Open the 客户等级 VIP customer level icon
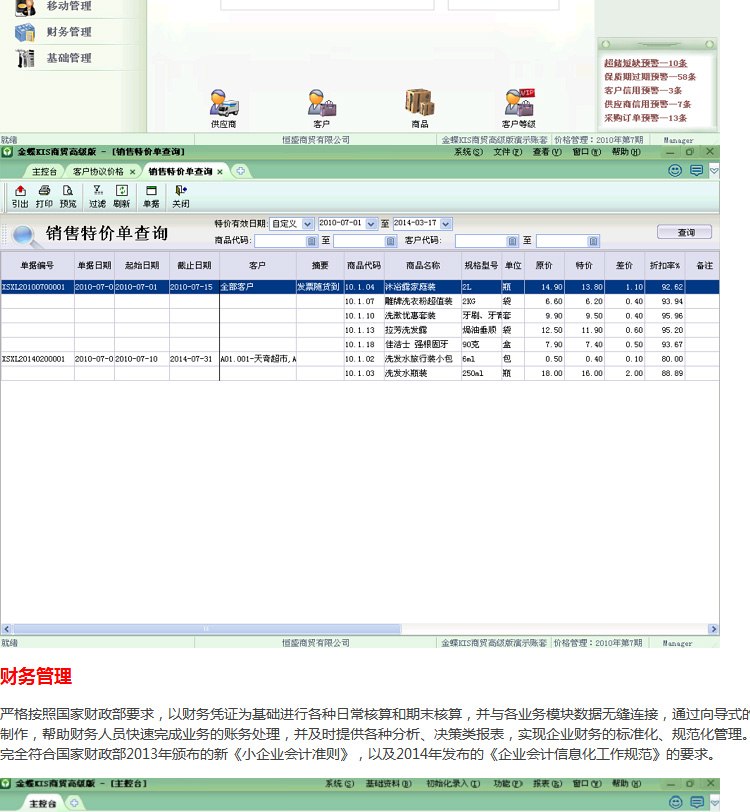Image resolution: width=750 pixels, height=812 pixels. (x=519, y=104)
